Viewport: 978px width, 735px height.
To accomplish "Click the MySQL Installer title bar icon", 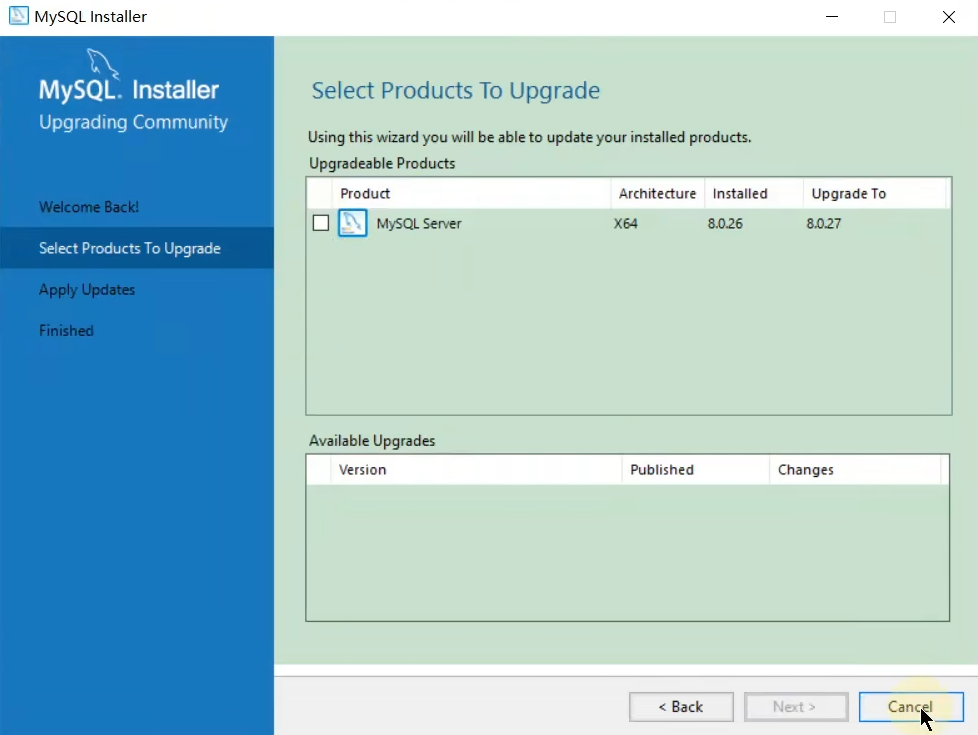I will 18,16.
